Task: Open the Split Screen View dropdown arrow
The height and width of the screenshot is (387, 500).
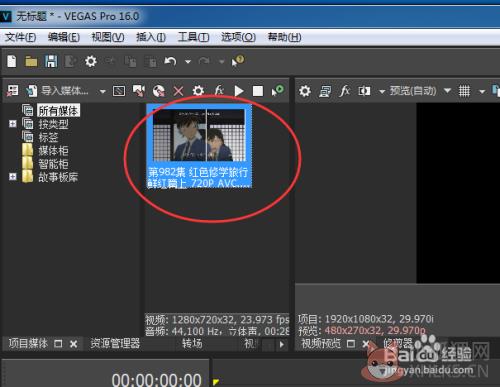Action: 382,91
